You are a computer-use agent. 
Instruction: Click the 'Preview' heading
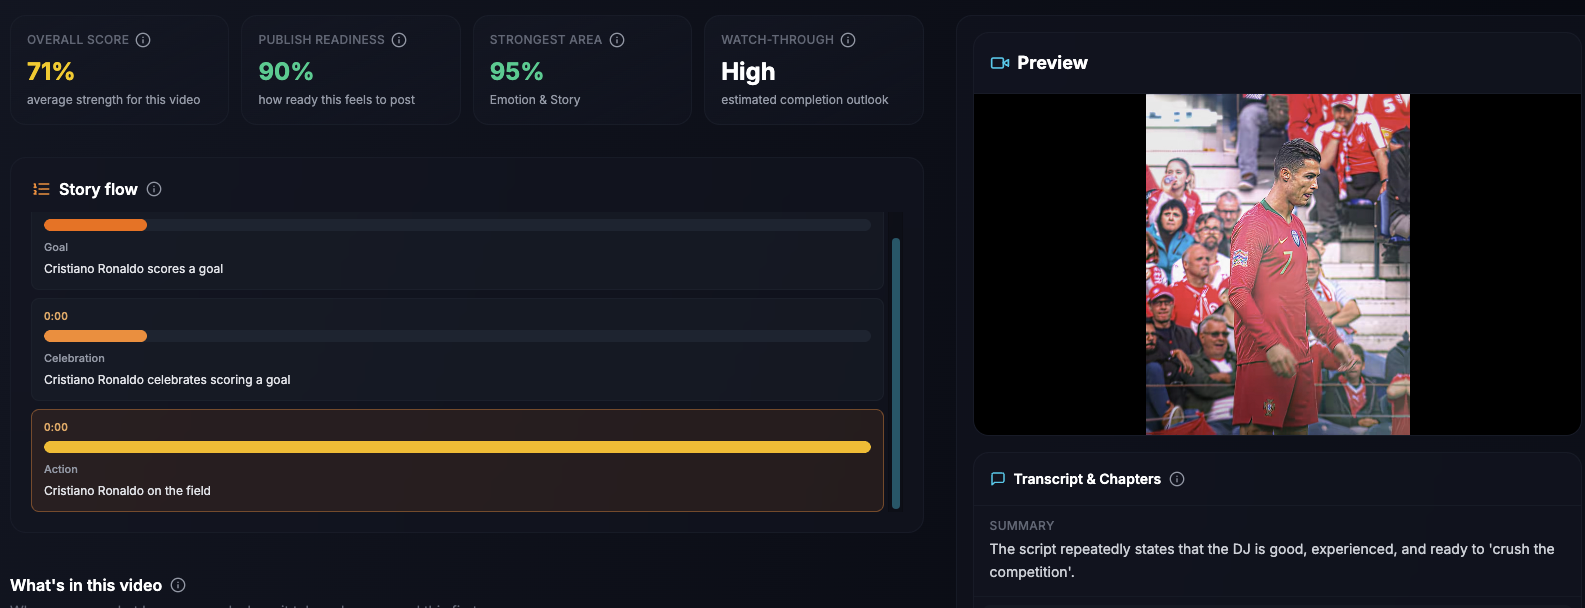click(x=1052, y=63)
